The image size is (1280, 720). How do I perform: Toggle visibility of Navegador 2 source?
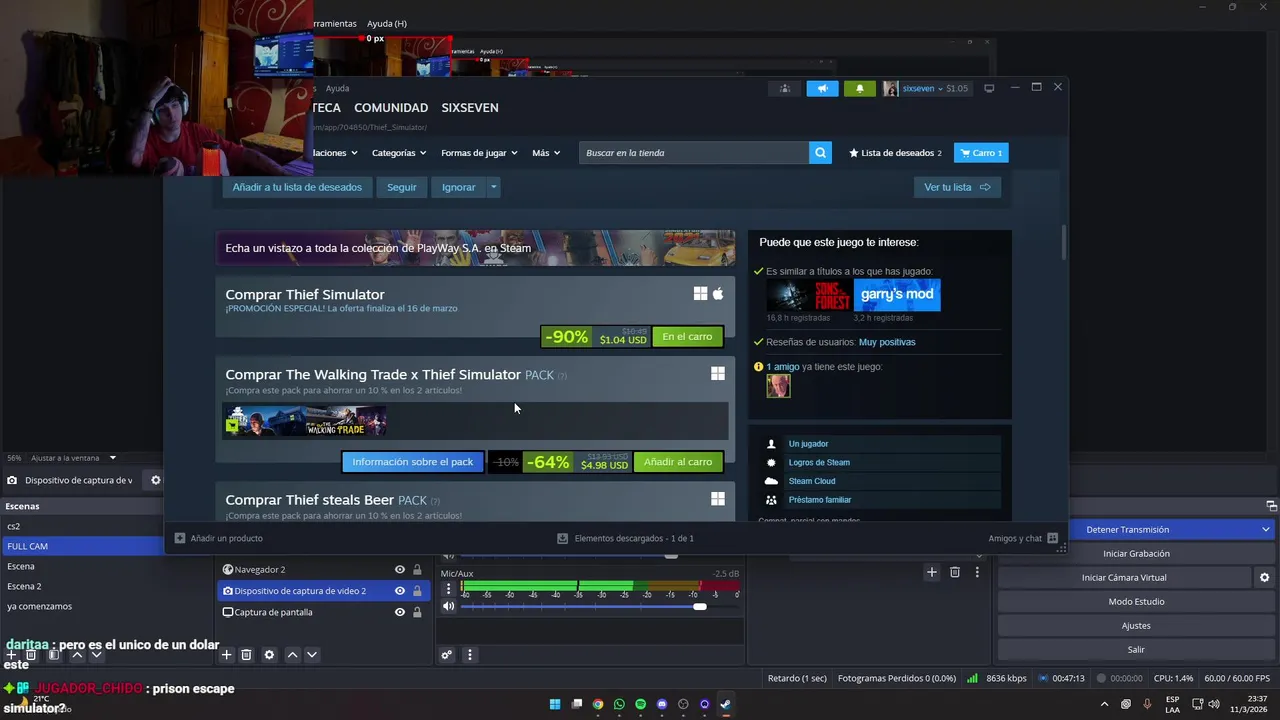(x=400, y=570)
